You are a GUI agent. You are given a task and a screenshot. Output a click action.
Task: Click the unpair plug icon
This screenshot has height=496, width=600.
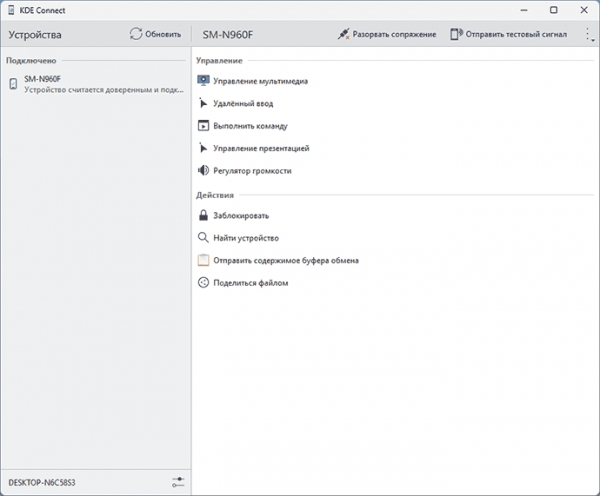click(x=343, y=34)
